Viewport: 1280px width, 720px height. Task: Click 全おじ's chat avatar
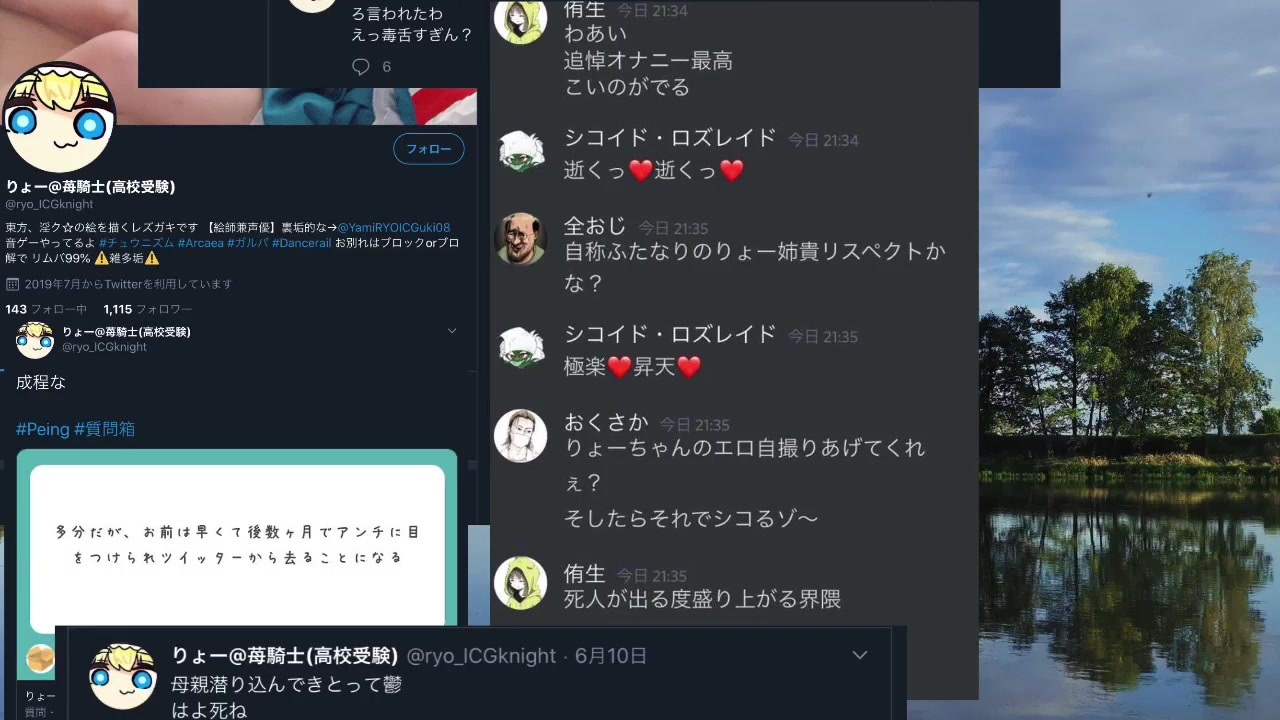[520, 239]
